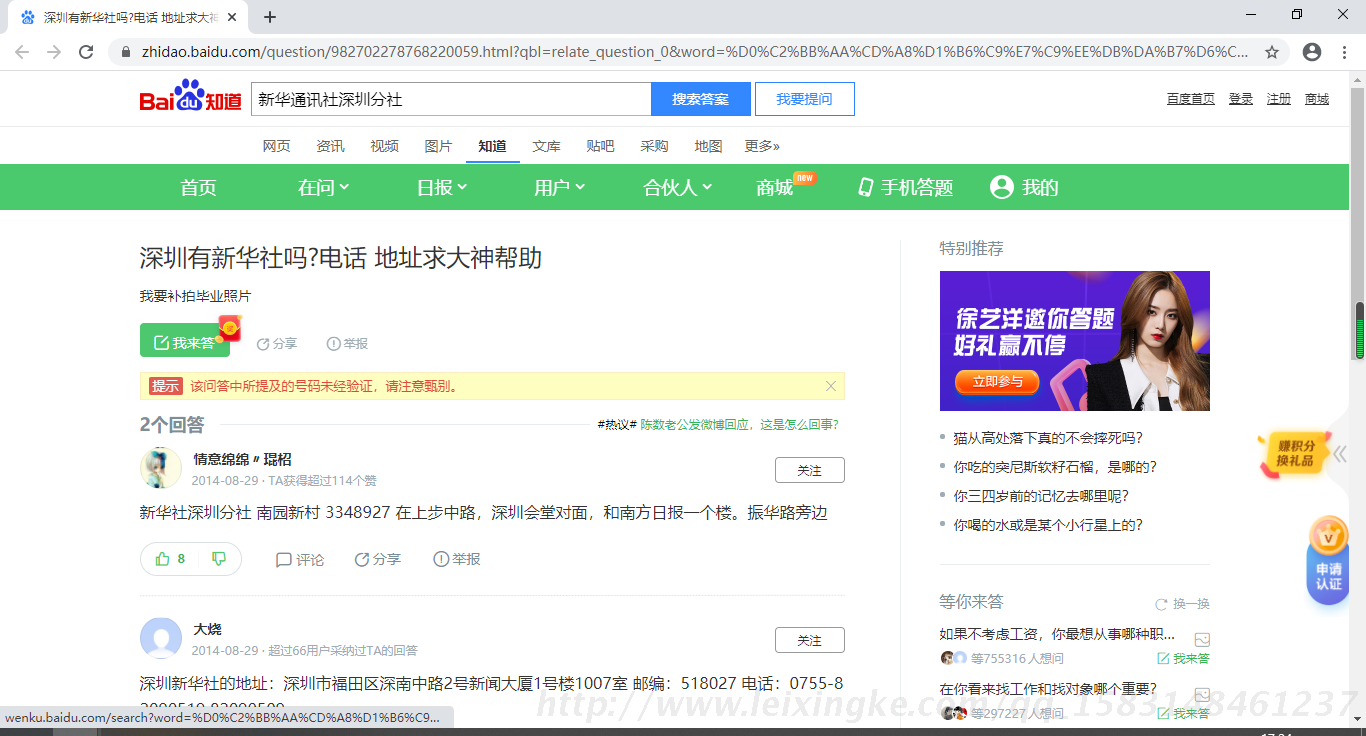Viewport: 1366px width, 736px height.
Task: Click 我来答 beside 等755316人想问
Action: pos(1183,659)
